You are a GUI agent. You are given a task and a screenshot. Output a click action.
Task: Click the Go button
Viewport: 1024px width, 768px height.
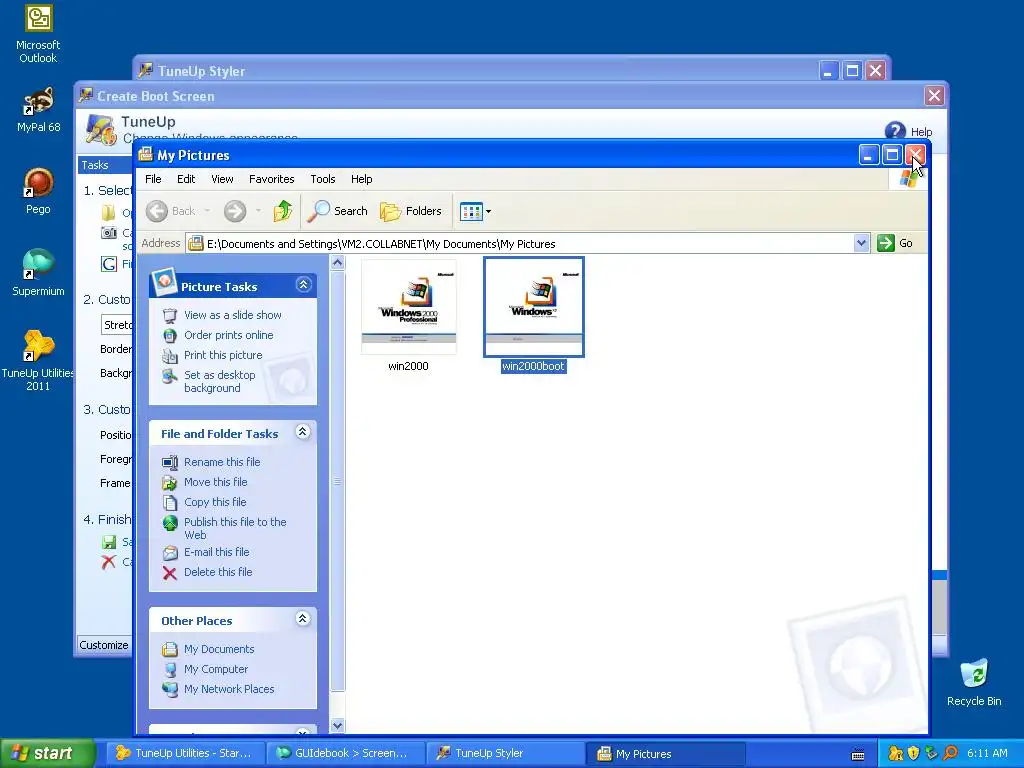(x=896, y=243)
